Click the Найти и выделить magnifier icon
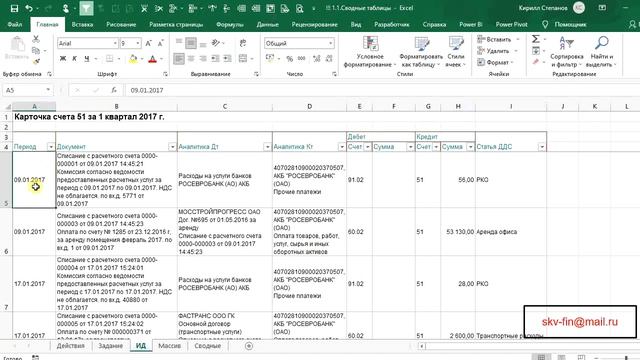The width and height of the screenshot is (640, 360). (x=602, y=43)
